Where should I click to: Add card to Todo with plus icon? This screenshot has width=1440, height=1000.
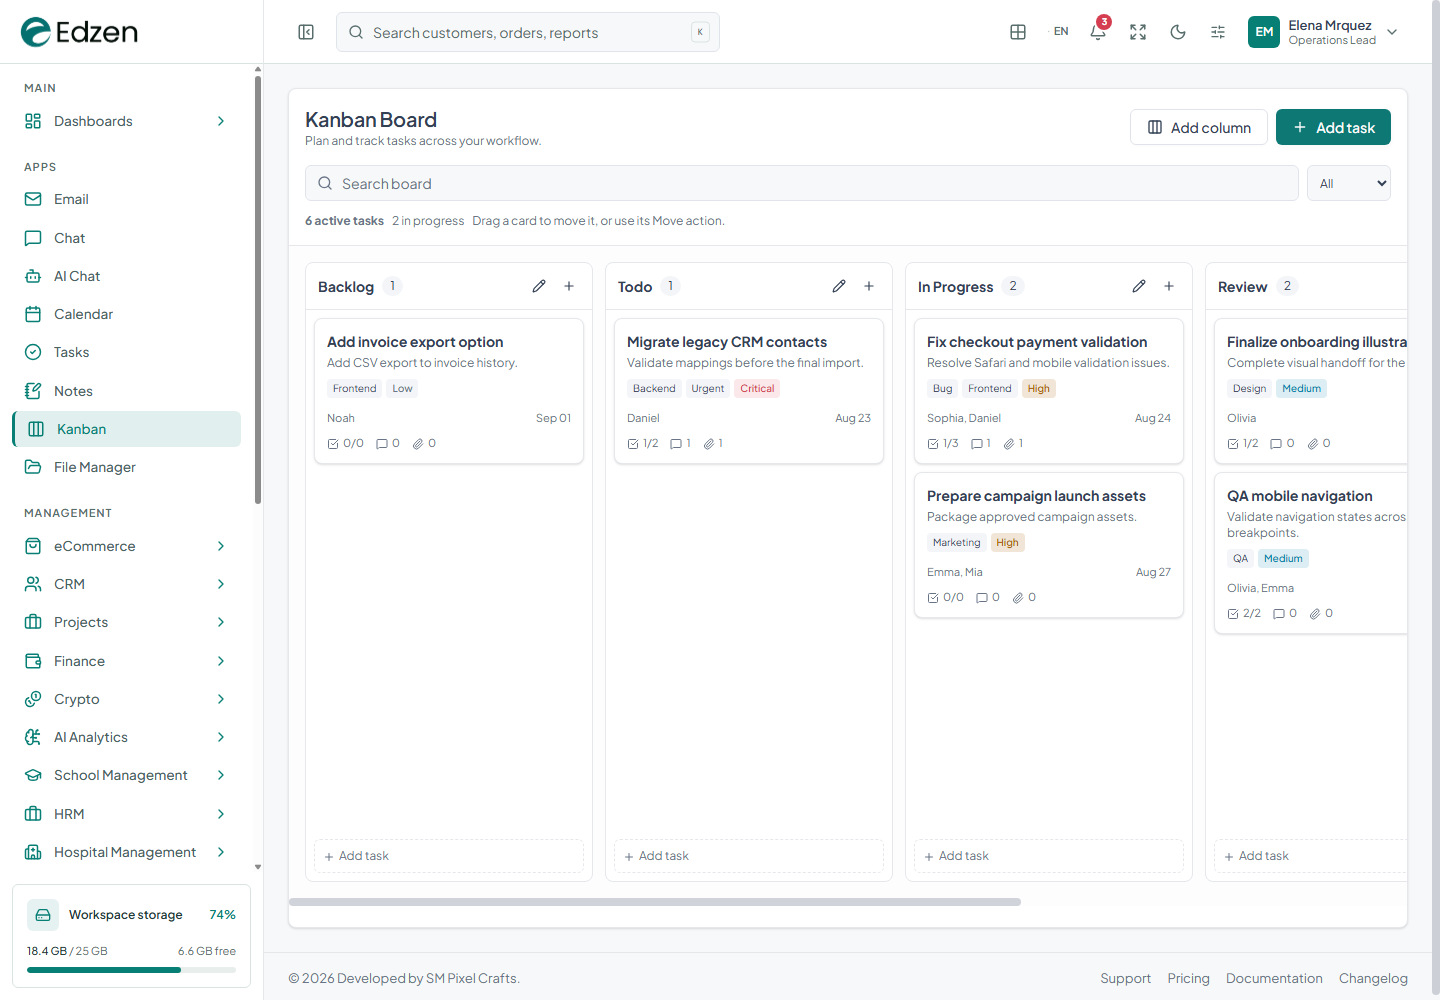tap(869, 286)
